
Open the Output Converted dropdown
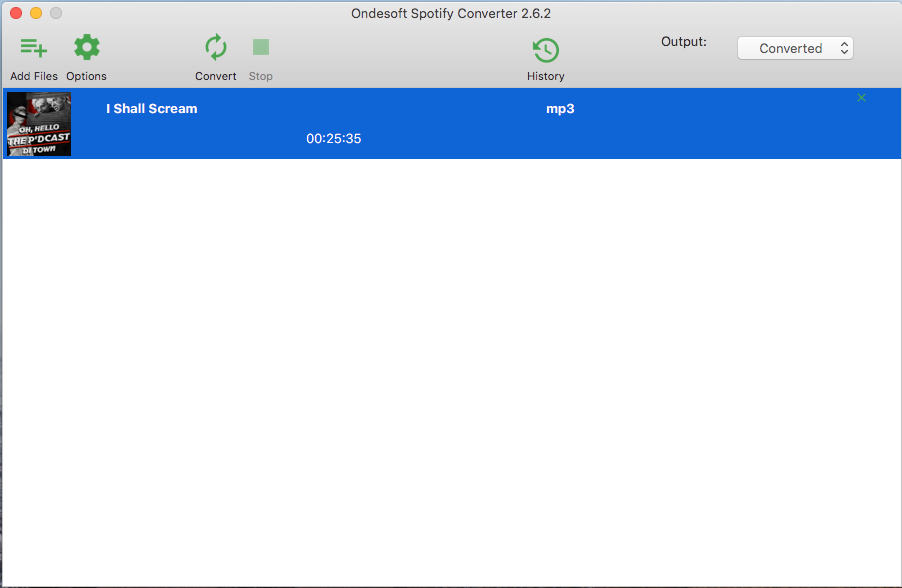click(x=795, y=48)
